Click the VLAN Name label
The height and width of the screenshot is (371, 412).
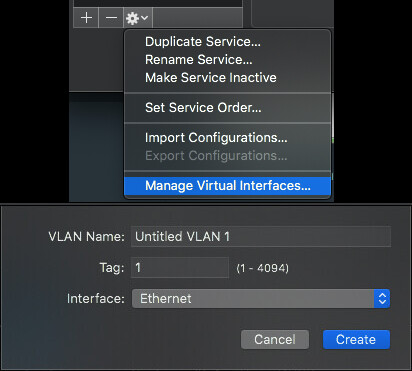(x=86, y=237)
